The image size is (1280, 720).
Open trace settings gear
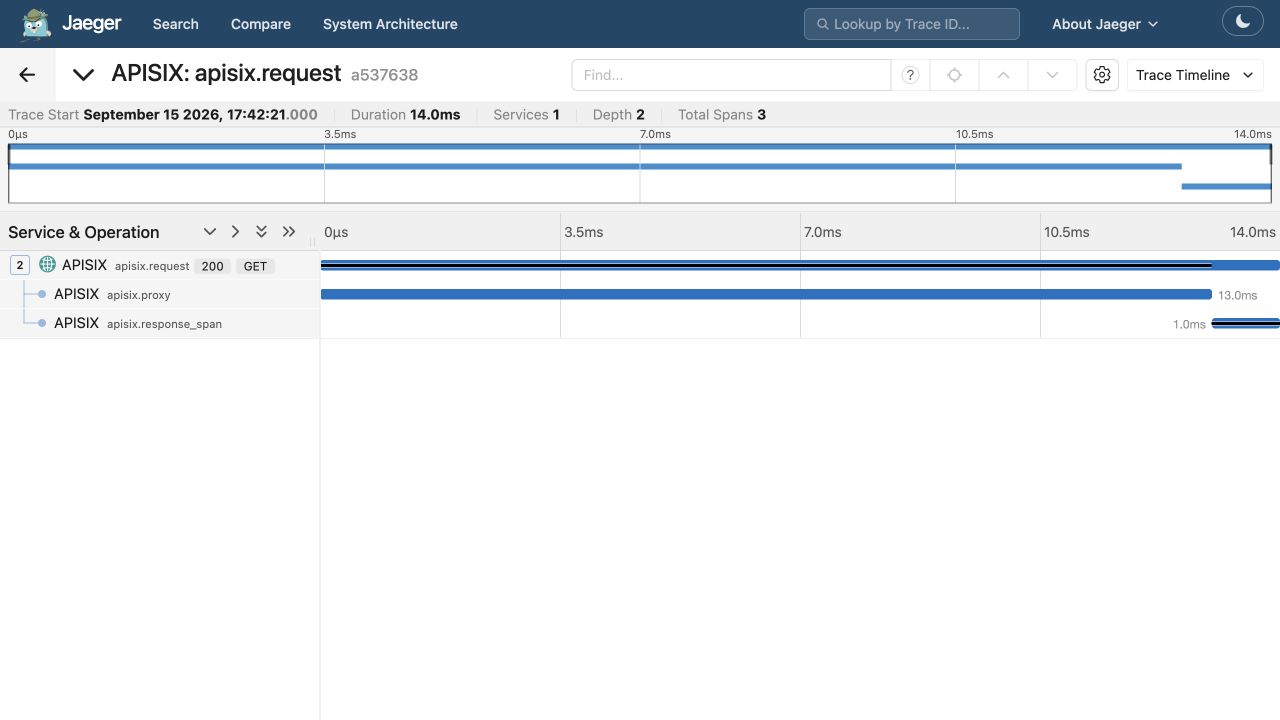(x=1102, y=75)
